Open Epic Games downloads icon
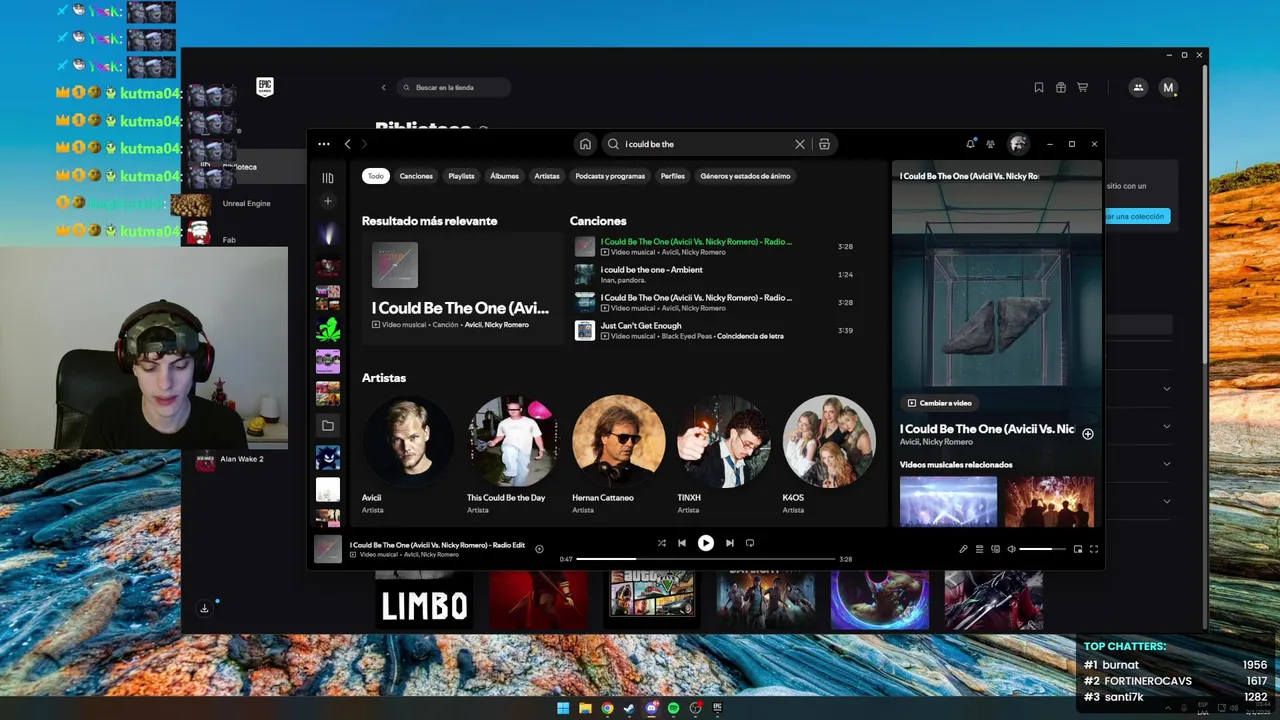 pyautogui.click(x=204, y=608)
